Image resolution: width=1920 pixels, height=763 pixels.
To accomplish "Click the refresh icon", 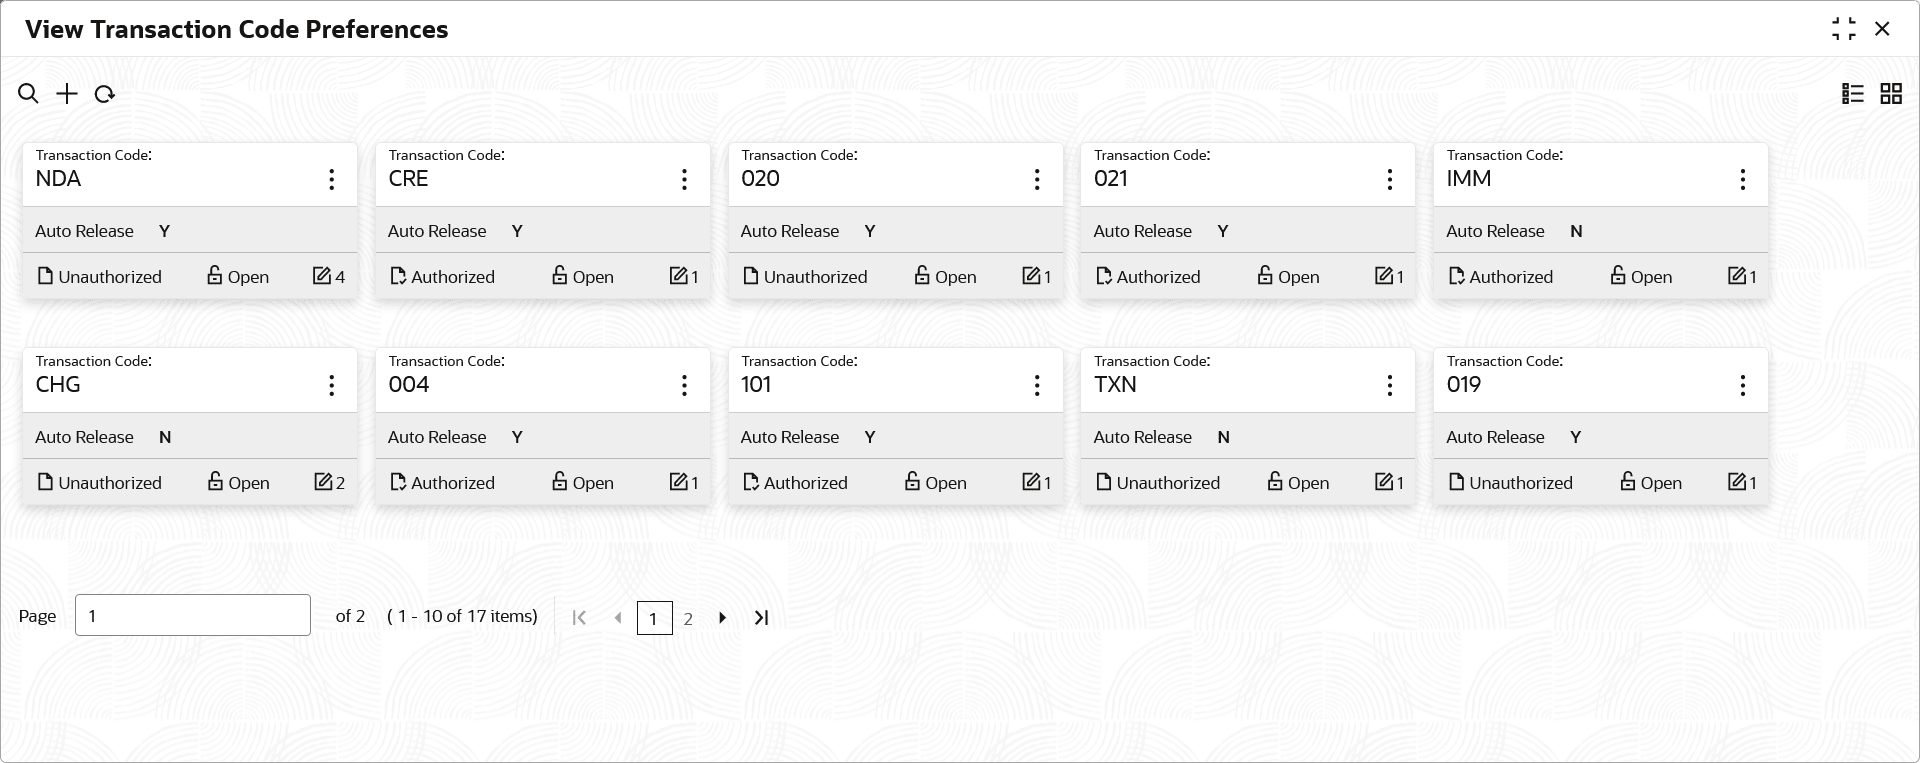I will 105,94.
